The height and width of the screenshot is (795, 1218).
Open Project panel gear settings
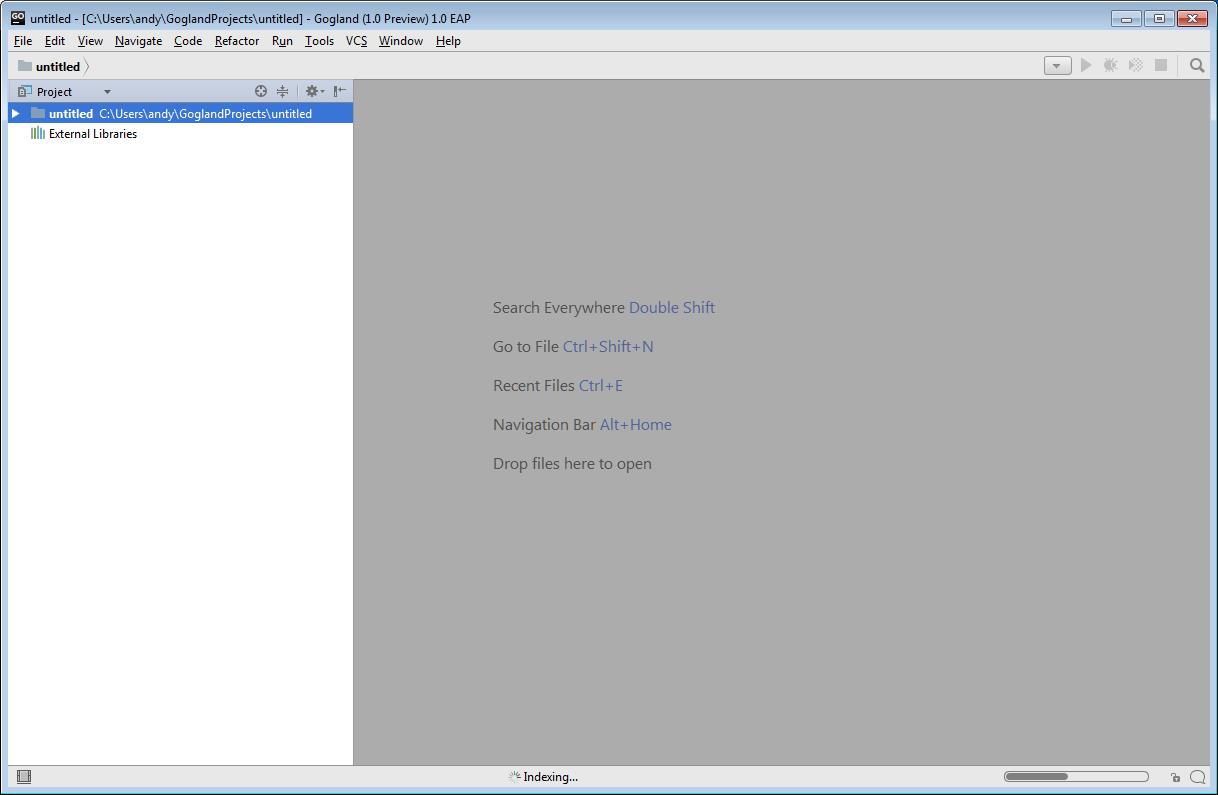point(314,91)
